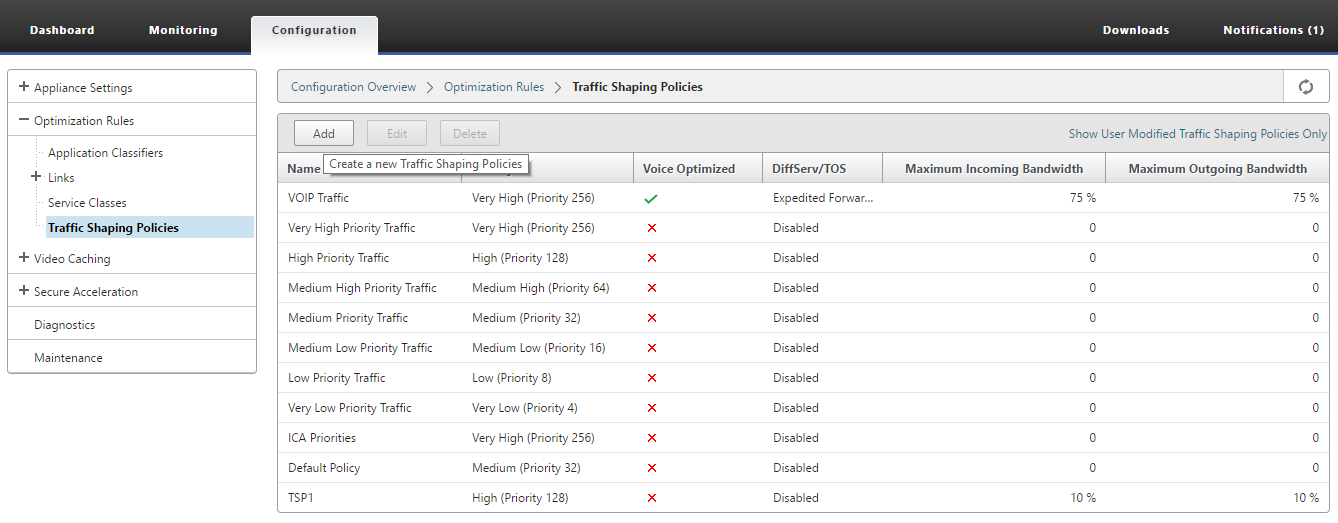Open the Monitoring tab
The width and height of the screenshot is (1338, 523).
point(183,30)
